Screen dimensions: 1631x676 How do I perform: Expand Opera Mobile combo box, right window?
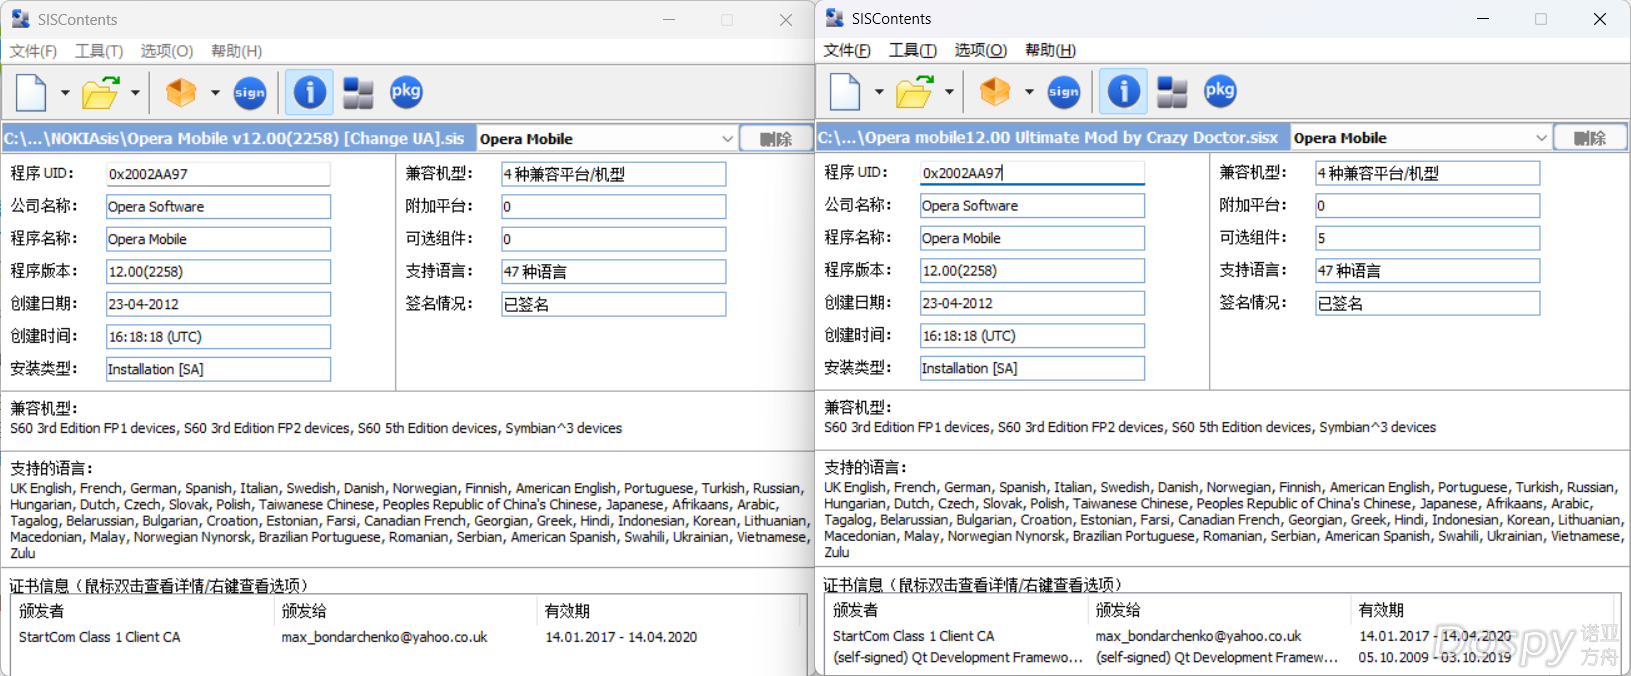[x=1542, y=138]
